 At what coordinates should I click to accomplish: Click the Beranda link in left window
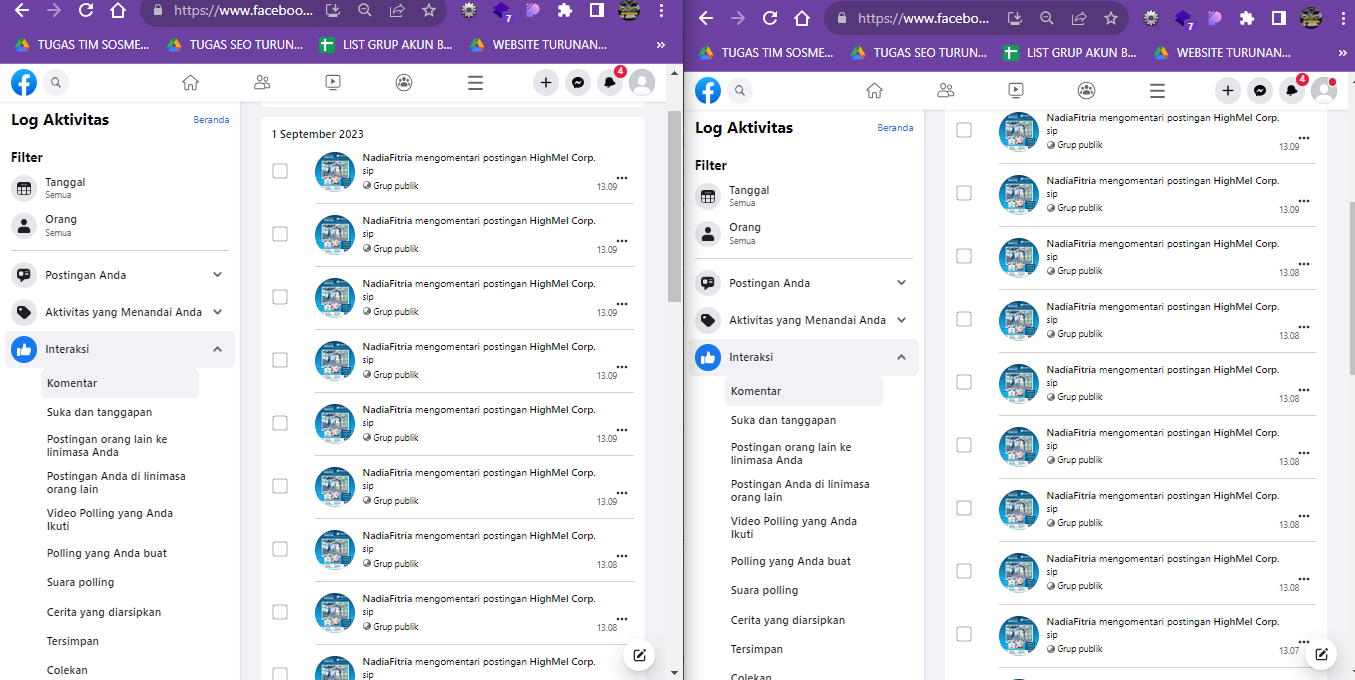tap(211, 120)
